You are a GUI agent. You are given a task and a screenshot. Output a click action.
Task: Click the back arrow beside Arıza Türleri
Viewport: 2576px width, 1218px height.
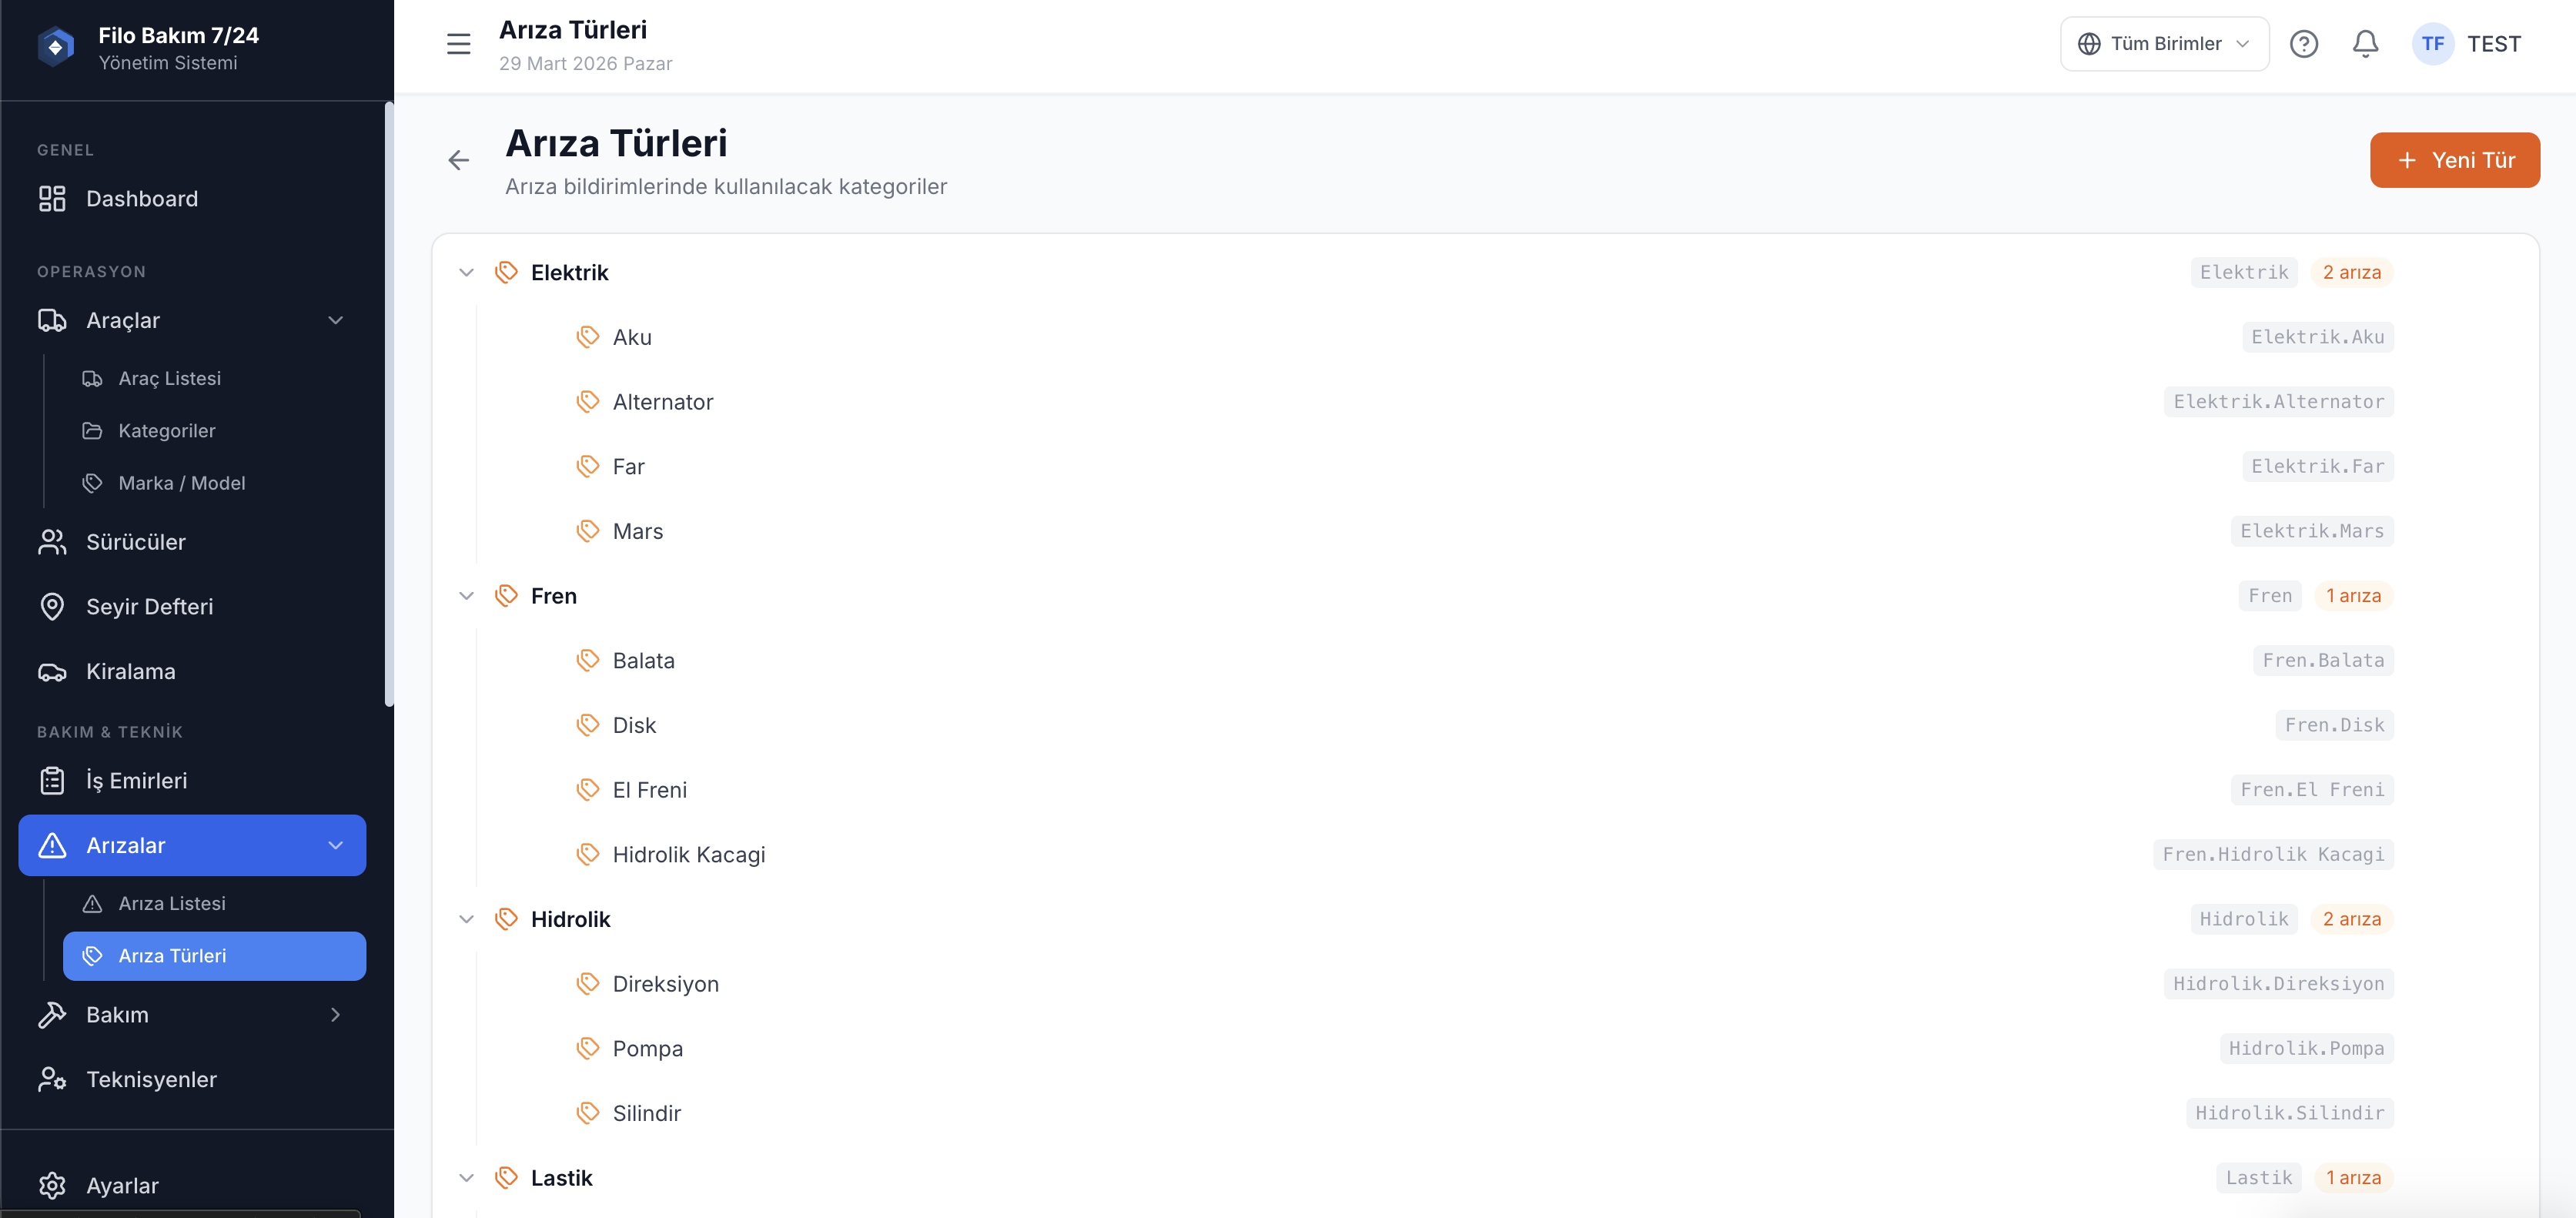(x=459, y=160)
